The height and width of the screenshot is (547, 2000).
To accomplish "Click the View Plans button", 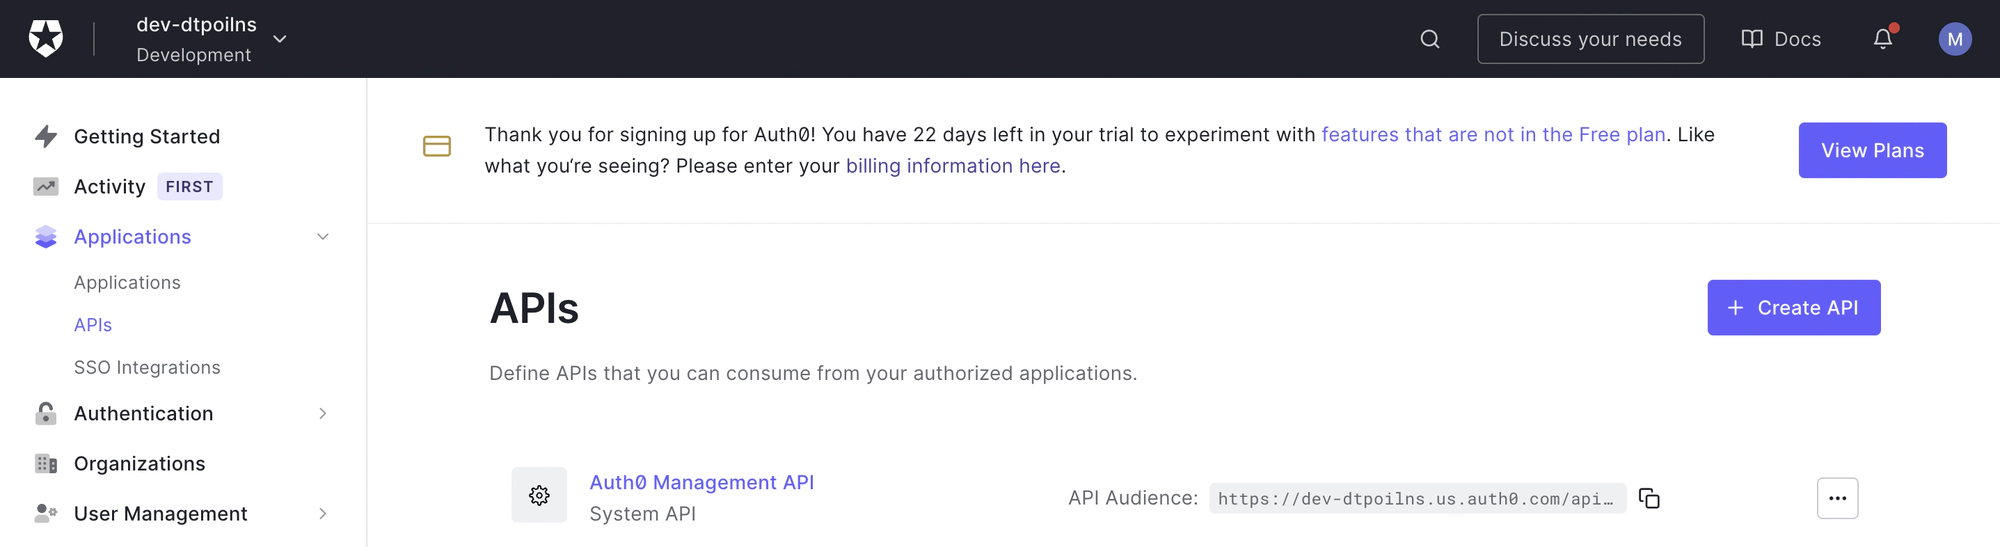I will 1872,151.
